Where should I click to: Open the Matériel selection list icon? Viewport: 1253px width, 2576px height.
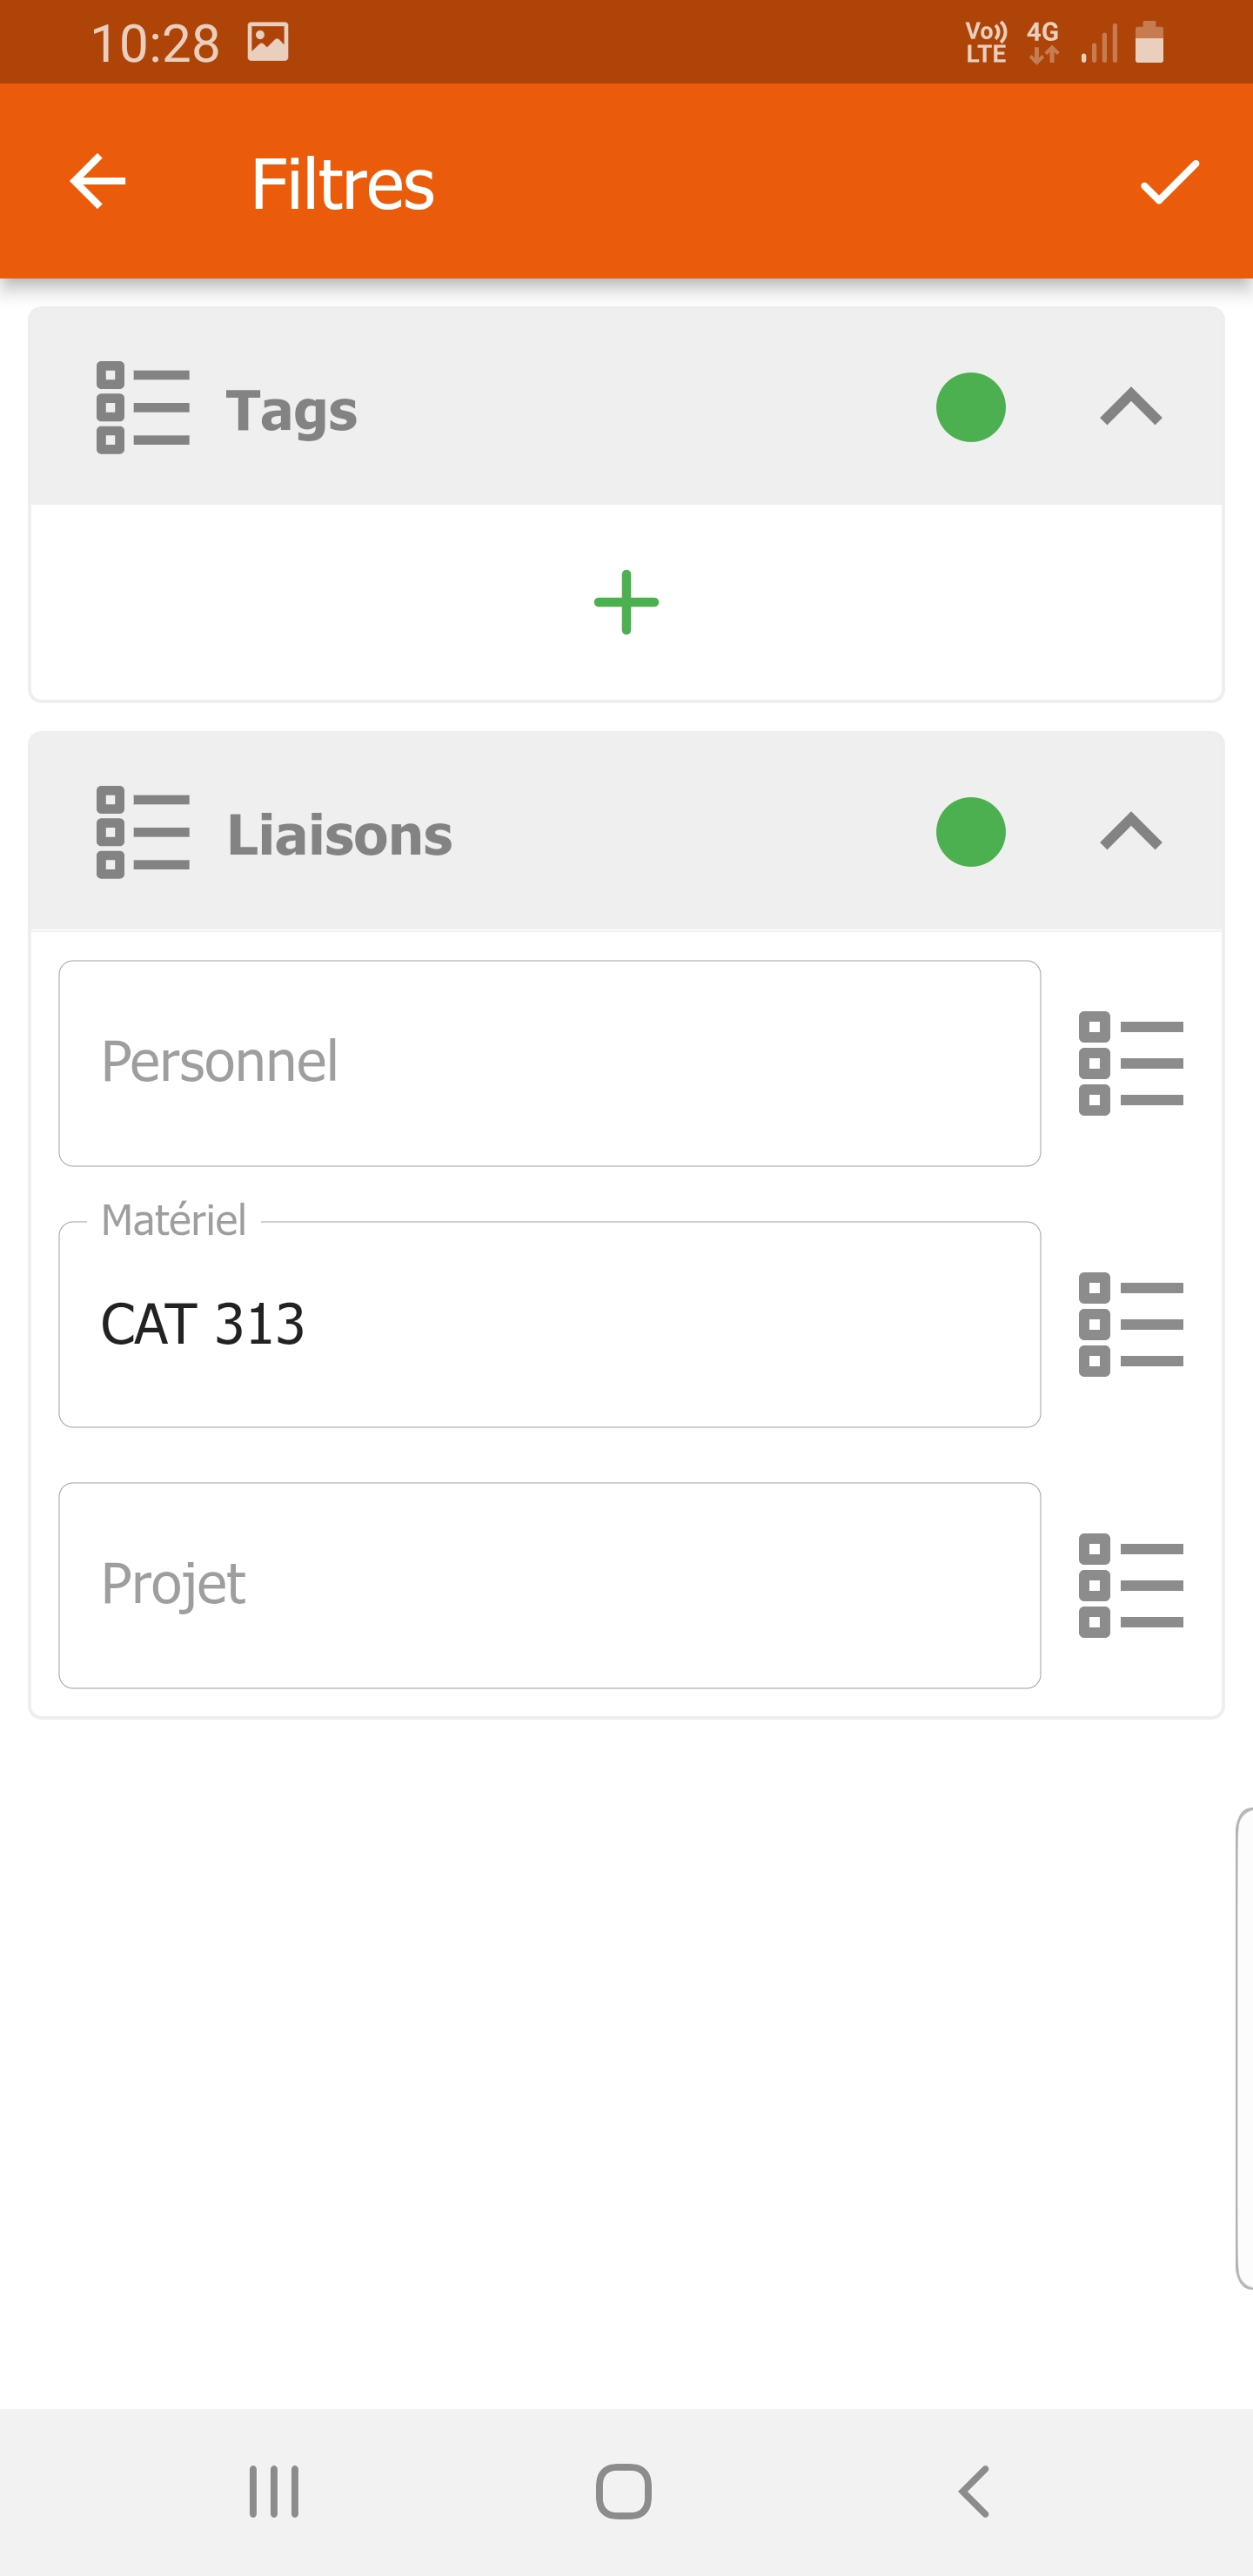1131,1324
